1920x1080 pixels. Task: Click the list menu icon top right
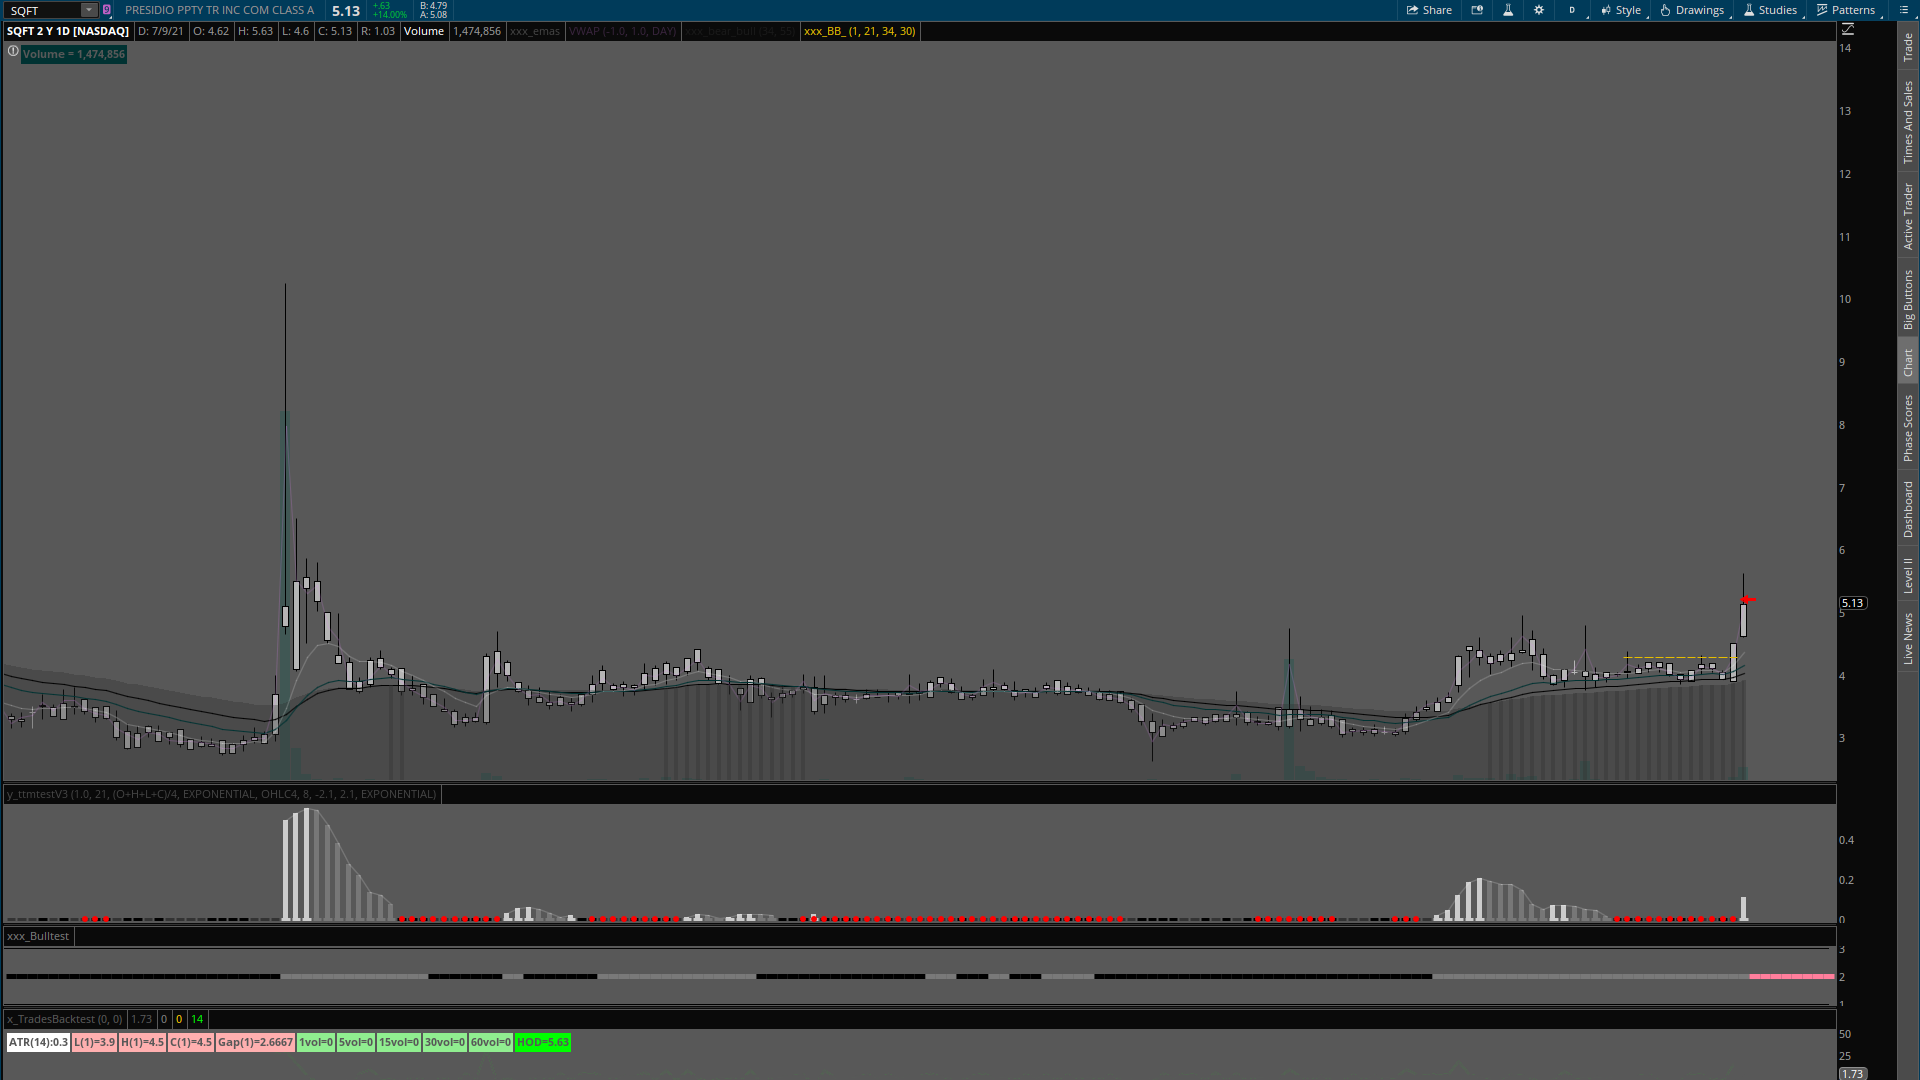(x=1904, y=10)
